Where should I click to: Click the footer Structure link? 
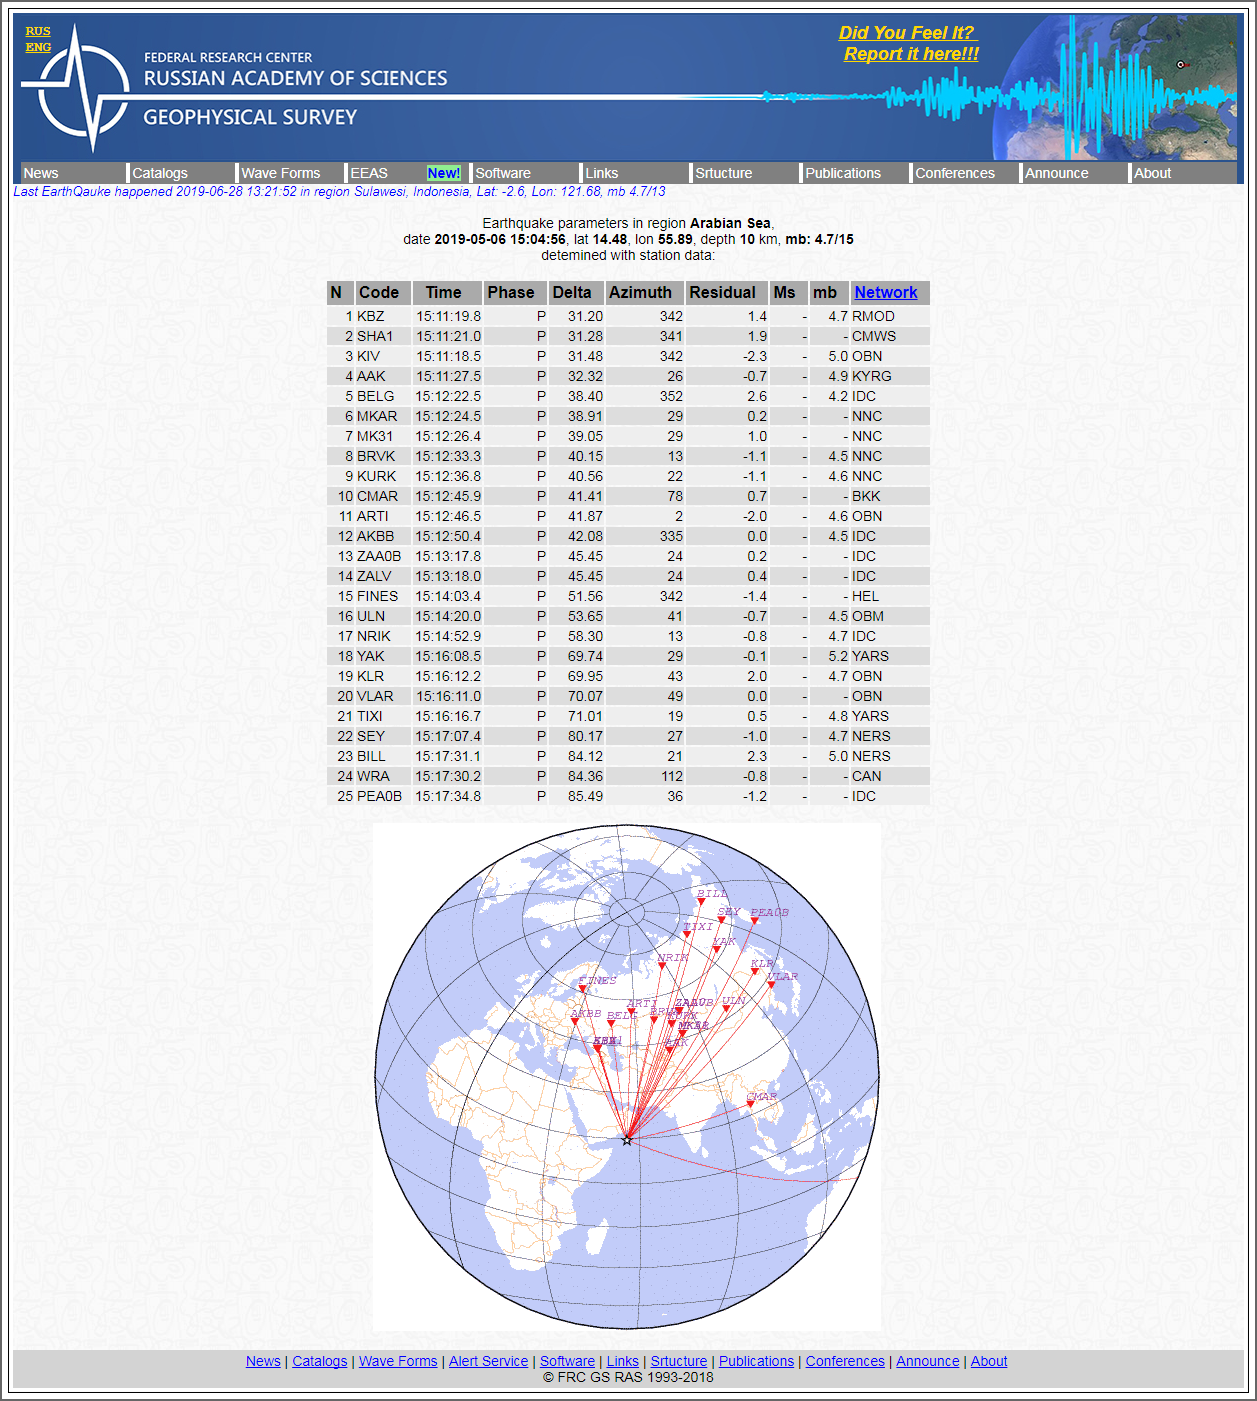pyautogui.click(x=678, y=1361)
